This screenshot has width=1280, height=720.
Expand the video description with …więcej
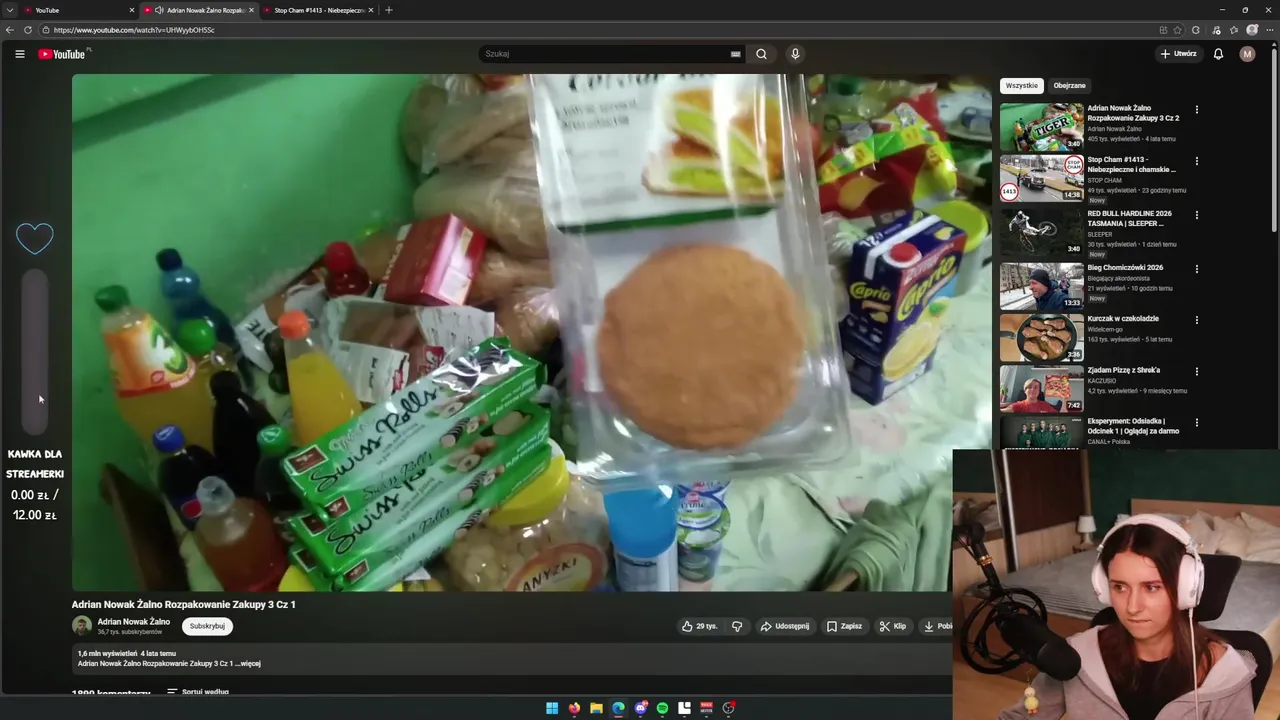click(249, 663)
